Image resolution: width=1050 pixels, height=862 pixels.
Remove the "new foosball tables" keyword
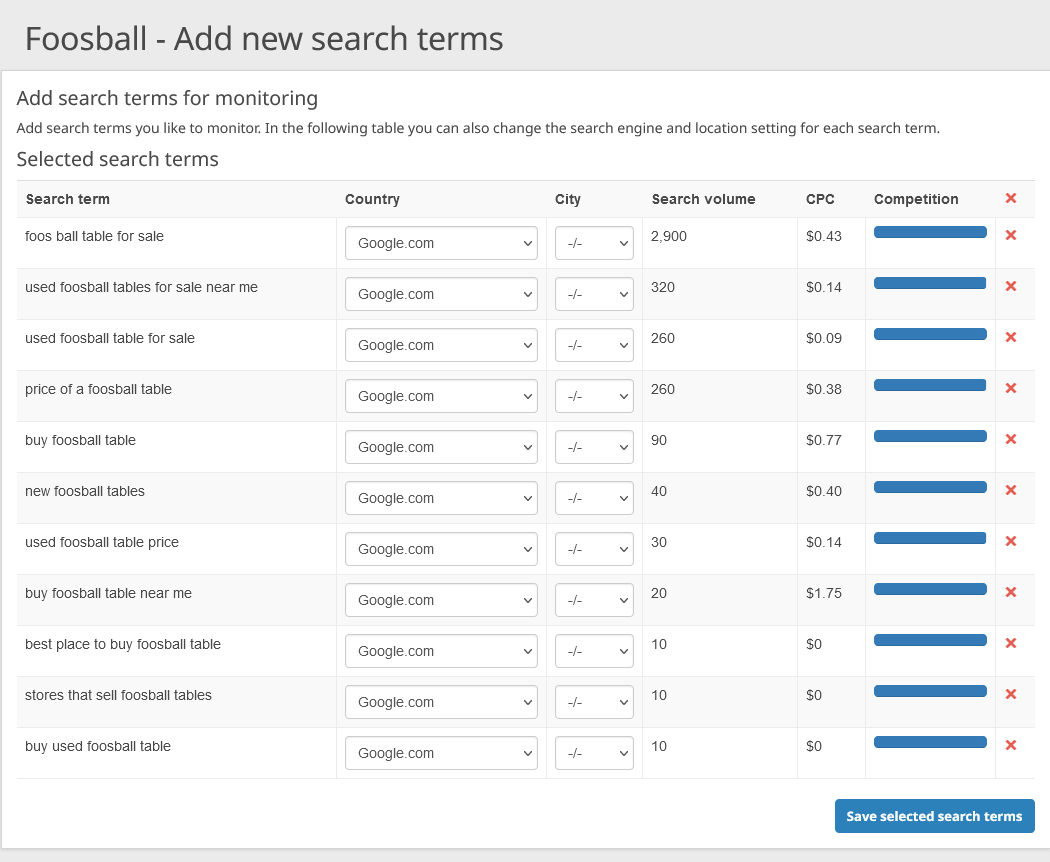click(1010, 490)
